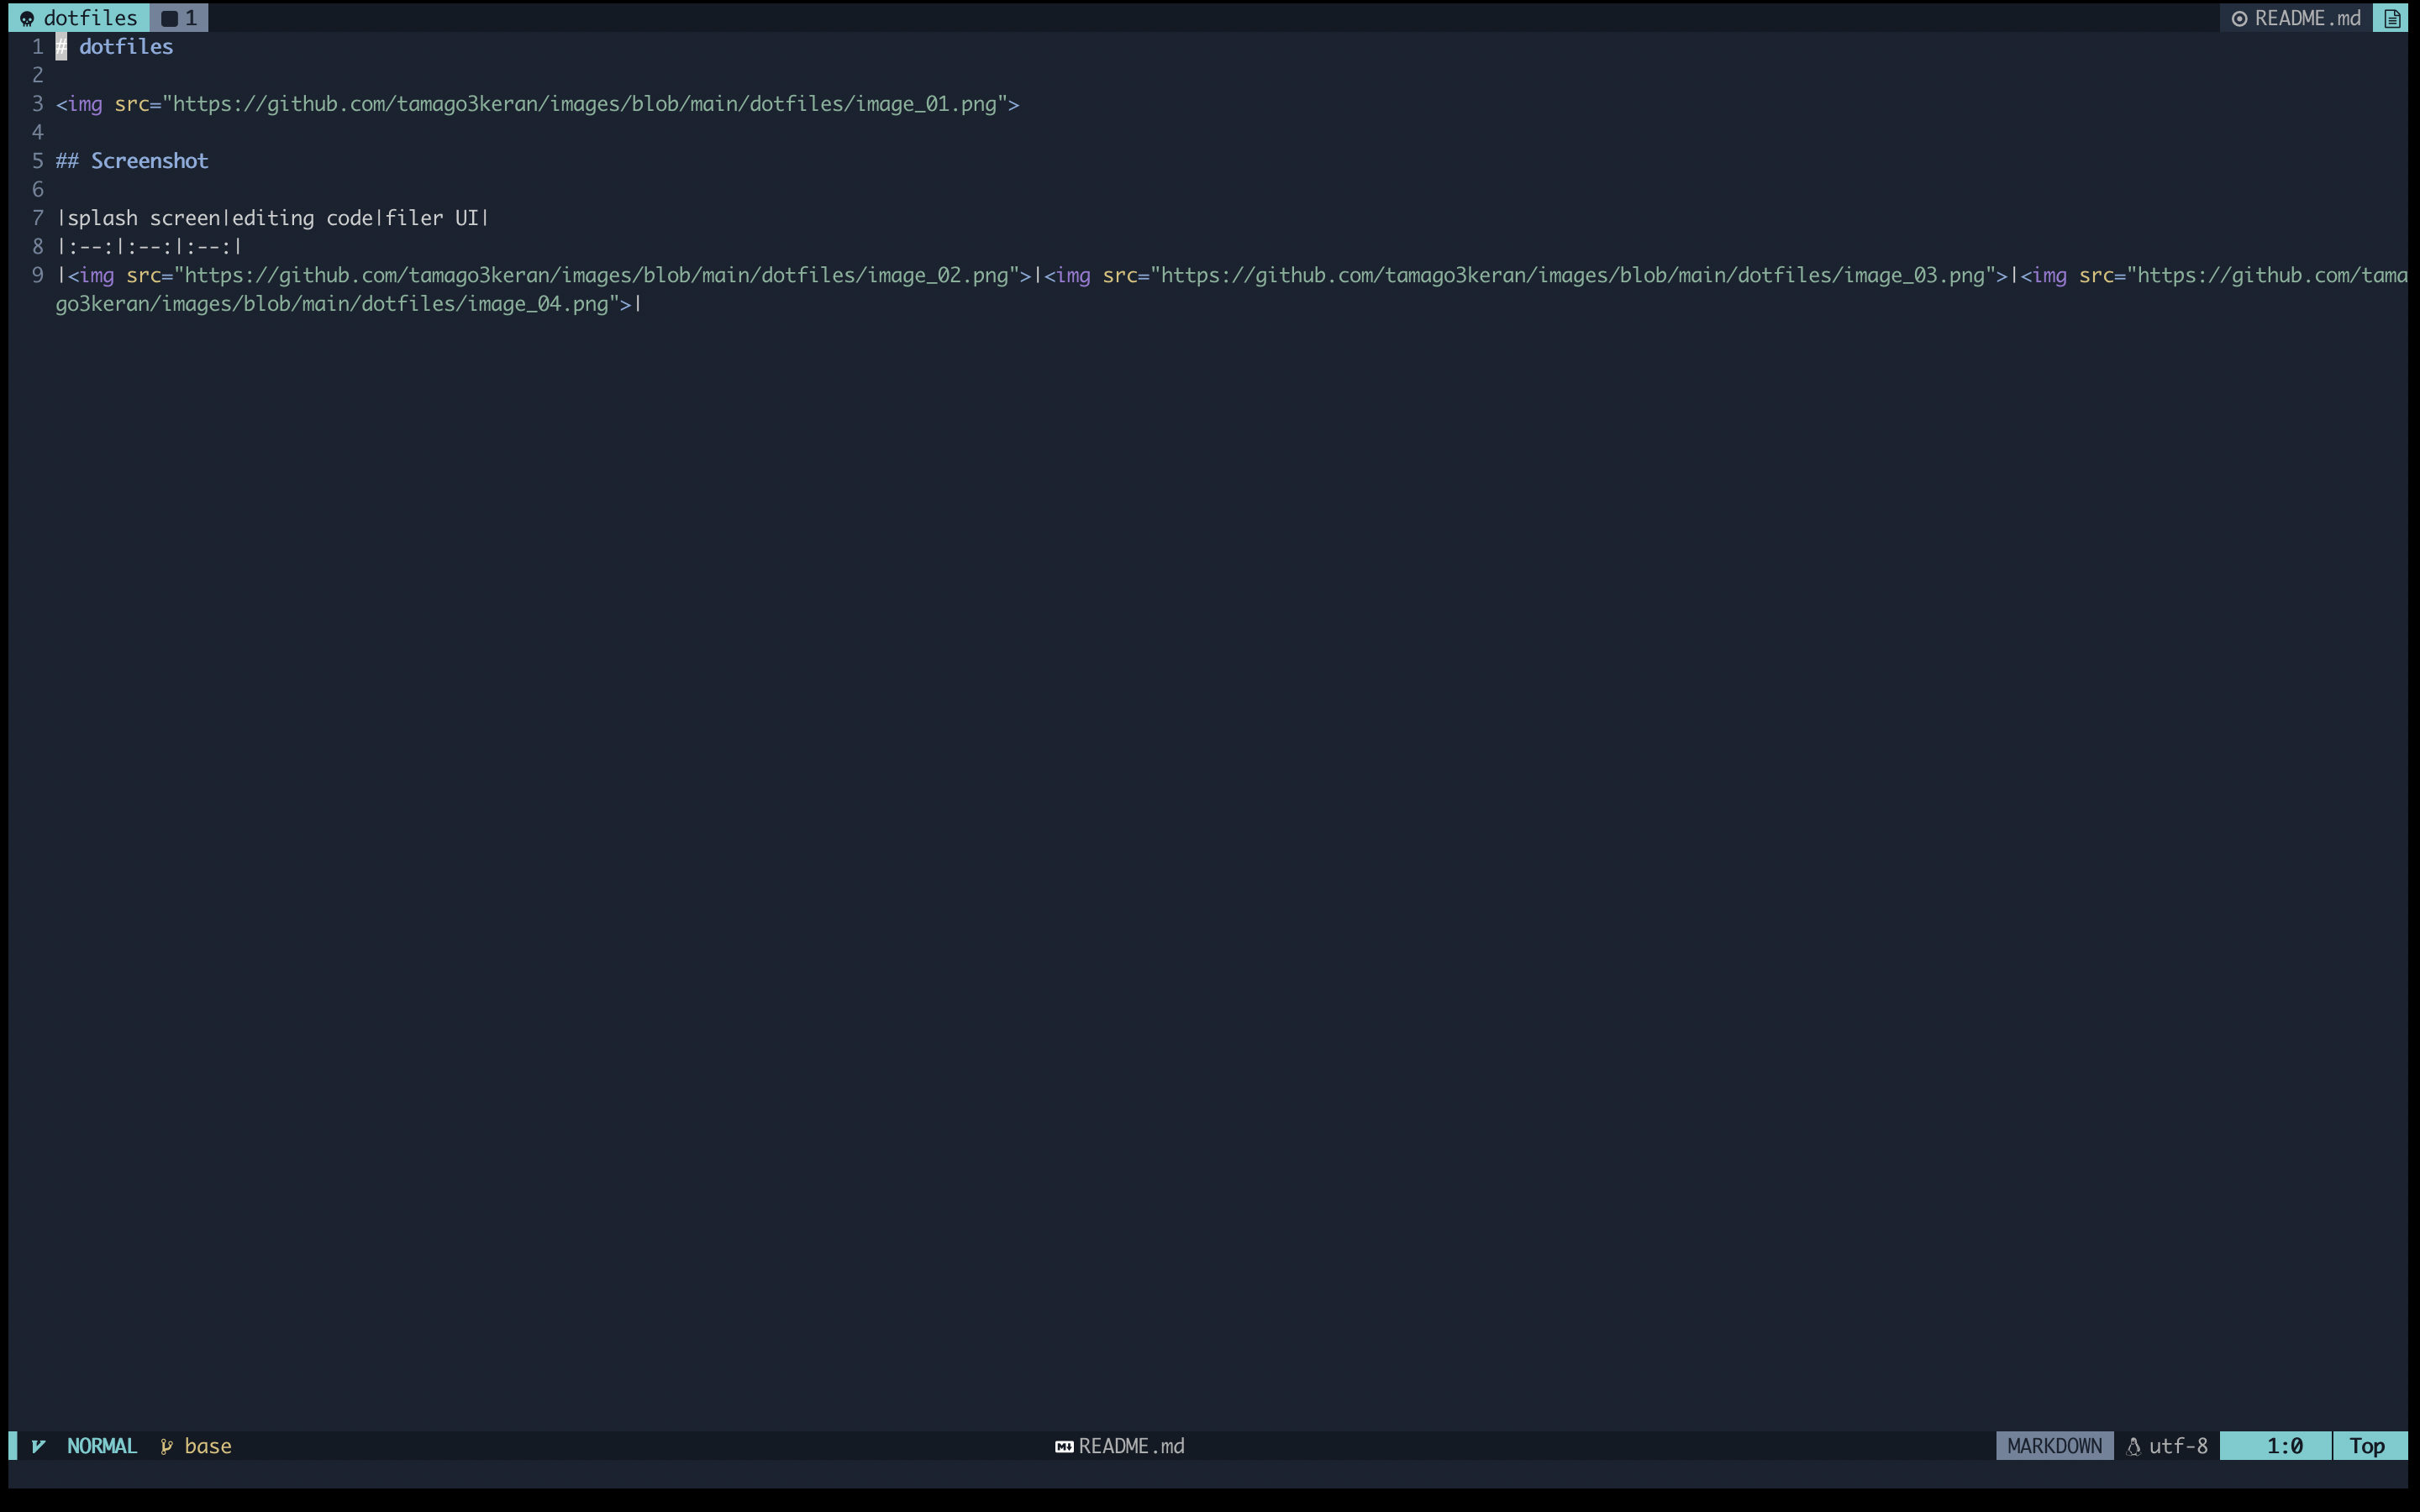Click the git branch icon beside base

[167, 1446]
